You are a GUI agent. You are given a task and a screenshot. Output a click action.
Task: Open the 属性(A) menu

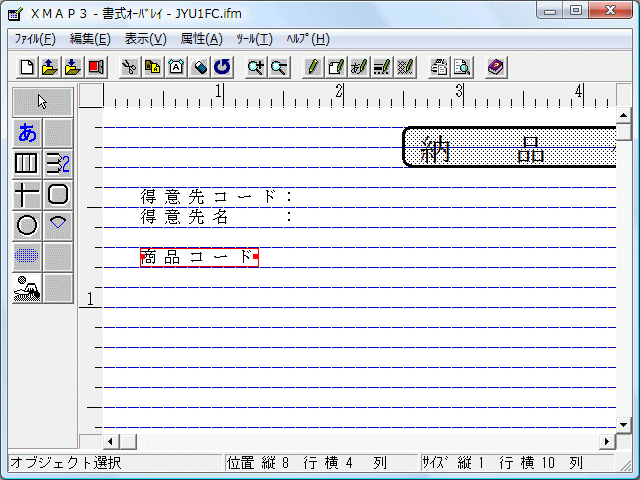coord(201,39)
